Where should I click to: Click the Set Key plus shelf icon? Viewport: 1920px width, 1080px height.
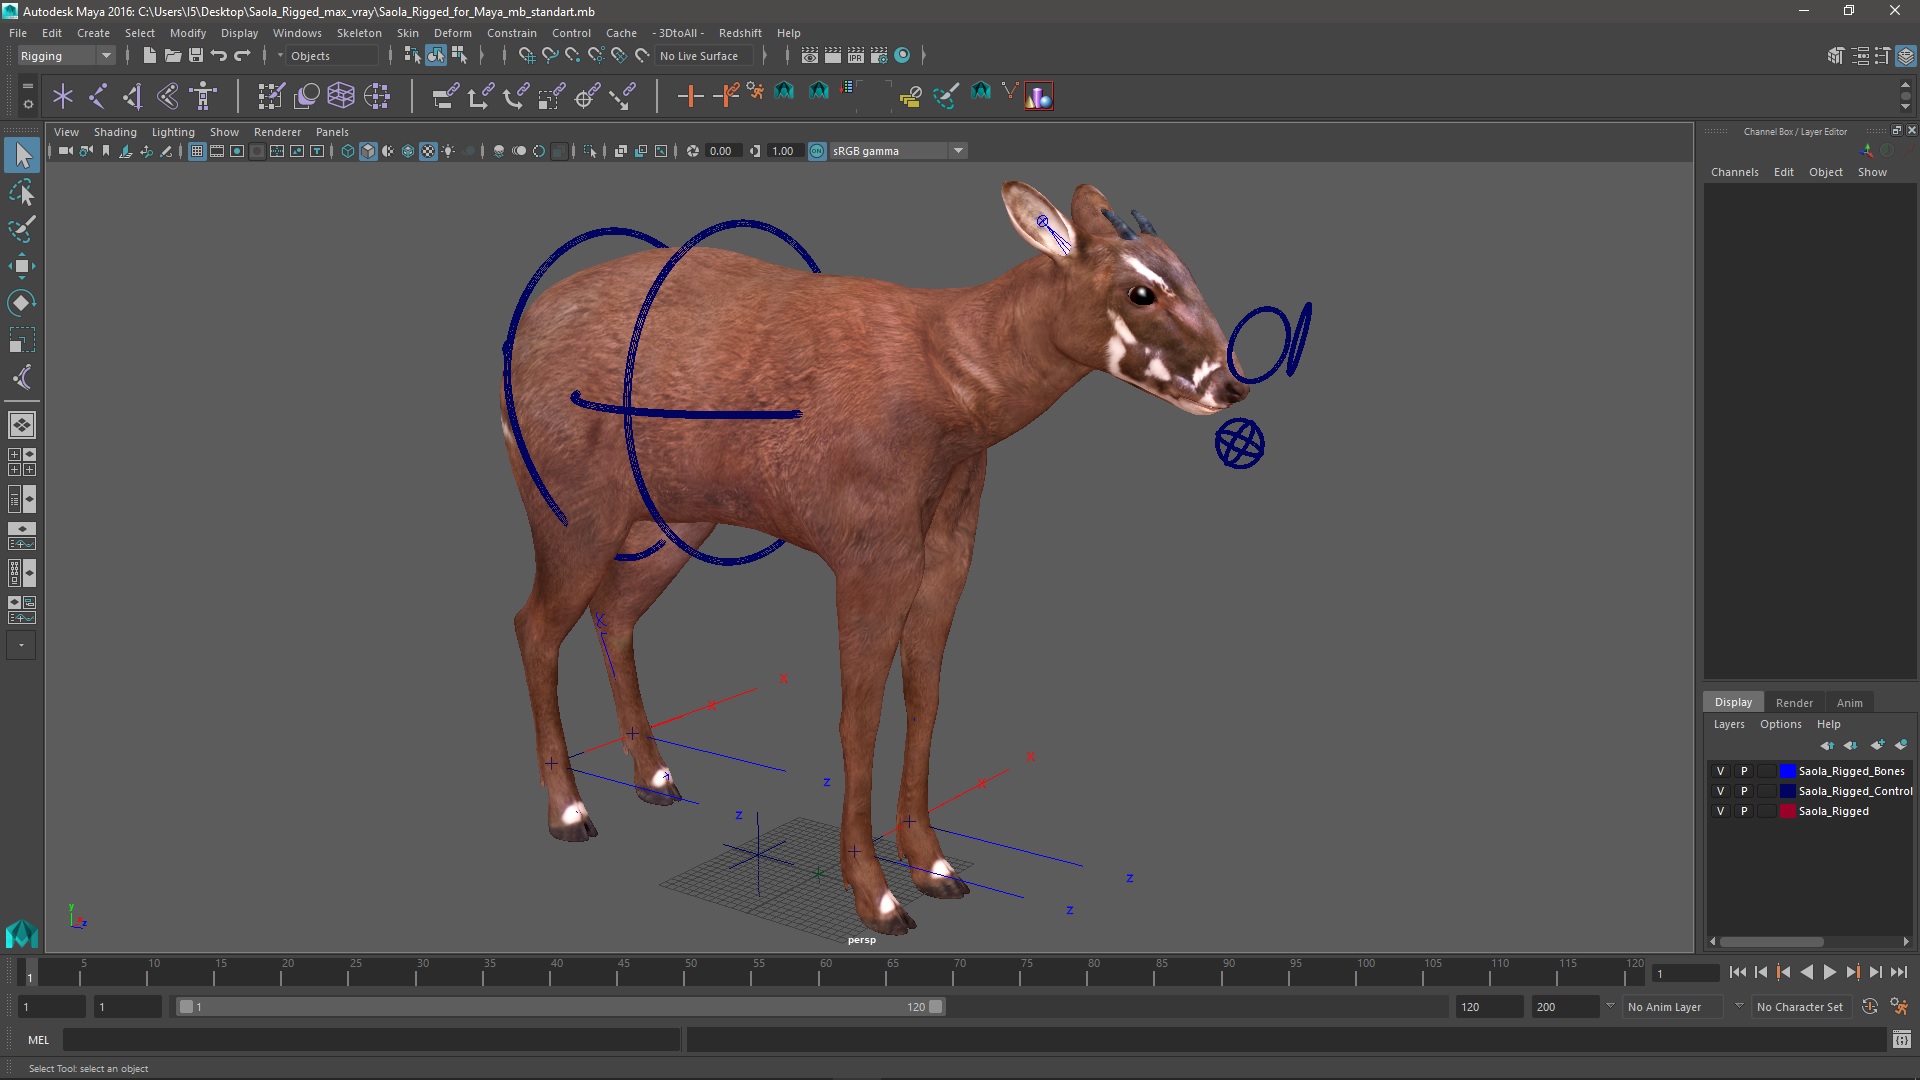tap(690, 96)
